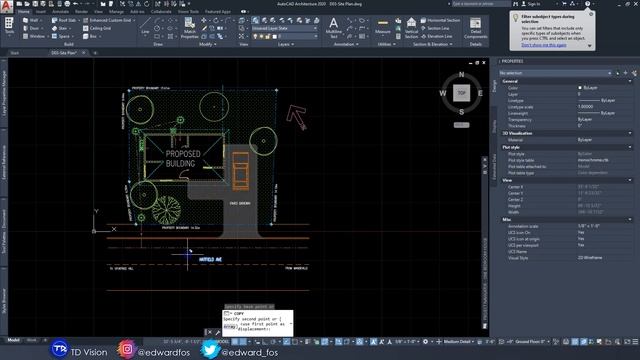Toggle the lock icon for layer 0

(x=268, y=36)
